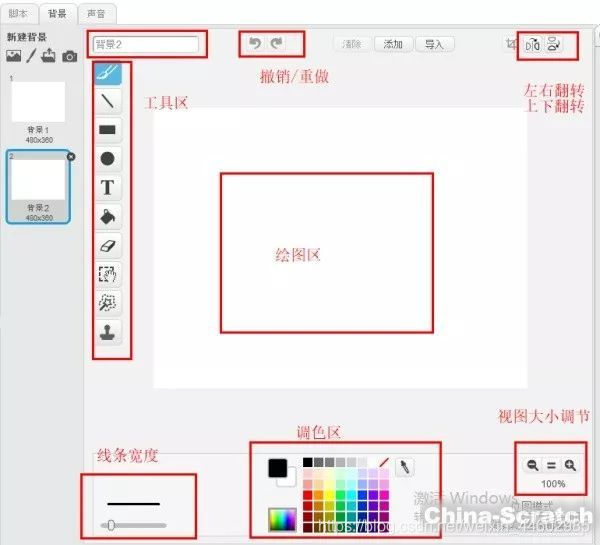Delete 背景2 with its x button

click(71, 157)
